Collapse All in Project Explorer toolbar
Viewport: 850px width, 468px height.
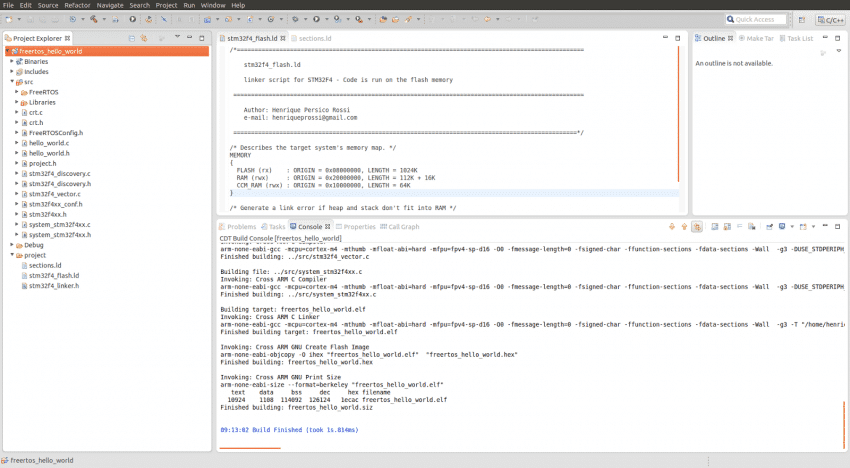132,39
